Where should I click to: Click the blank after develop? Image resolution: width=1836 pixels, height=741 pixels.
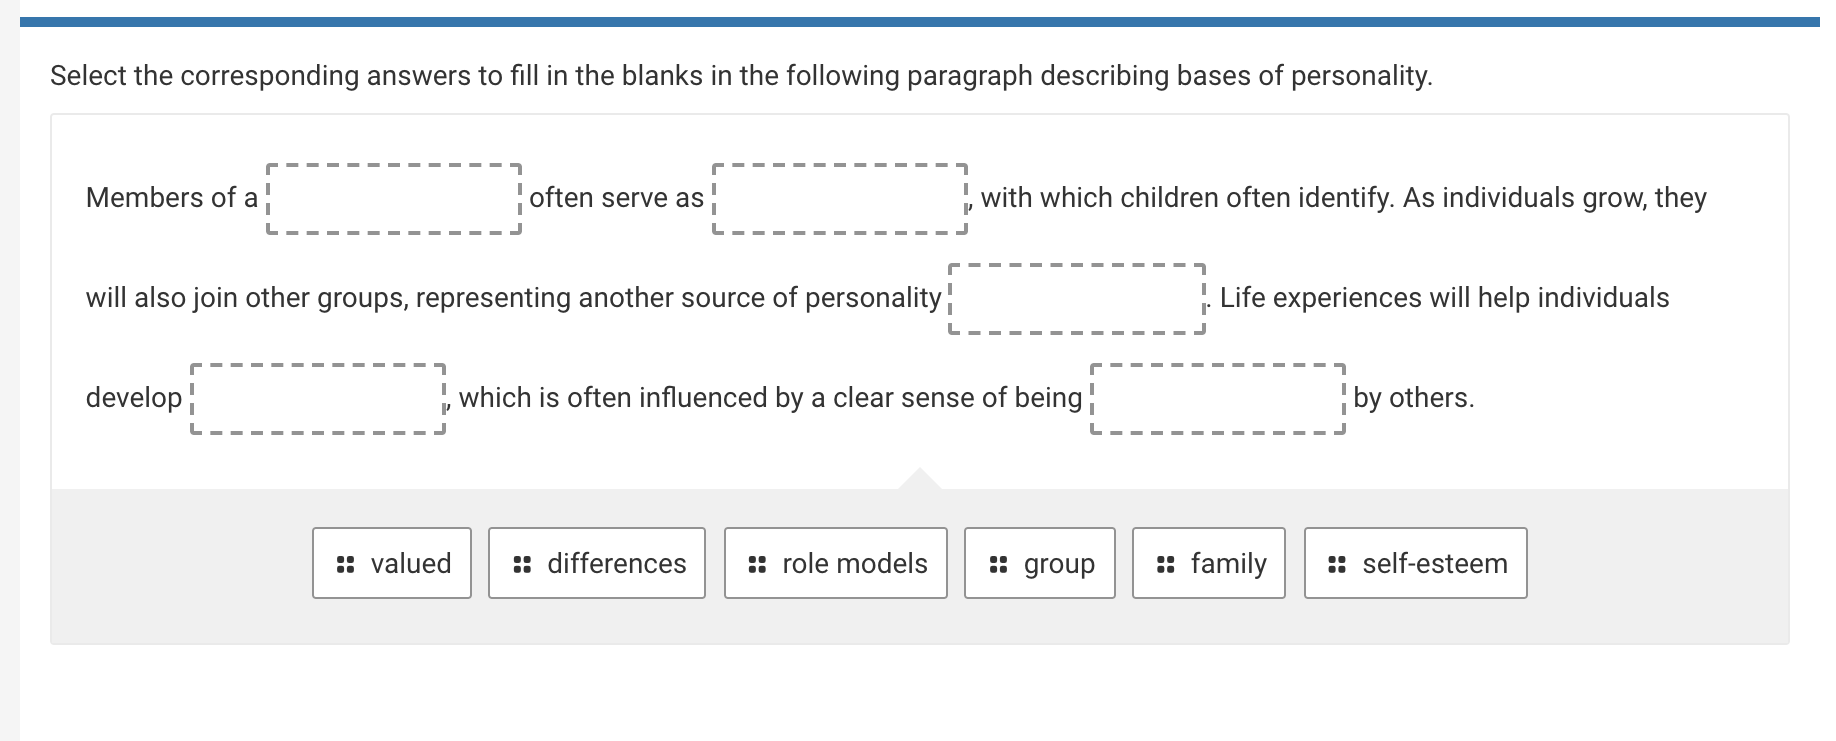(x=318, y=398)
